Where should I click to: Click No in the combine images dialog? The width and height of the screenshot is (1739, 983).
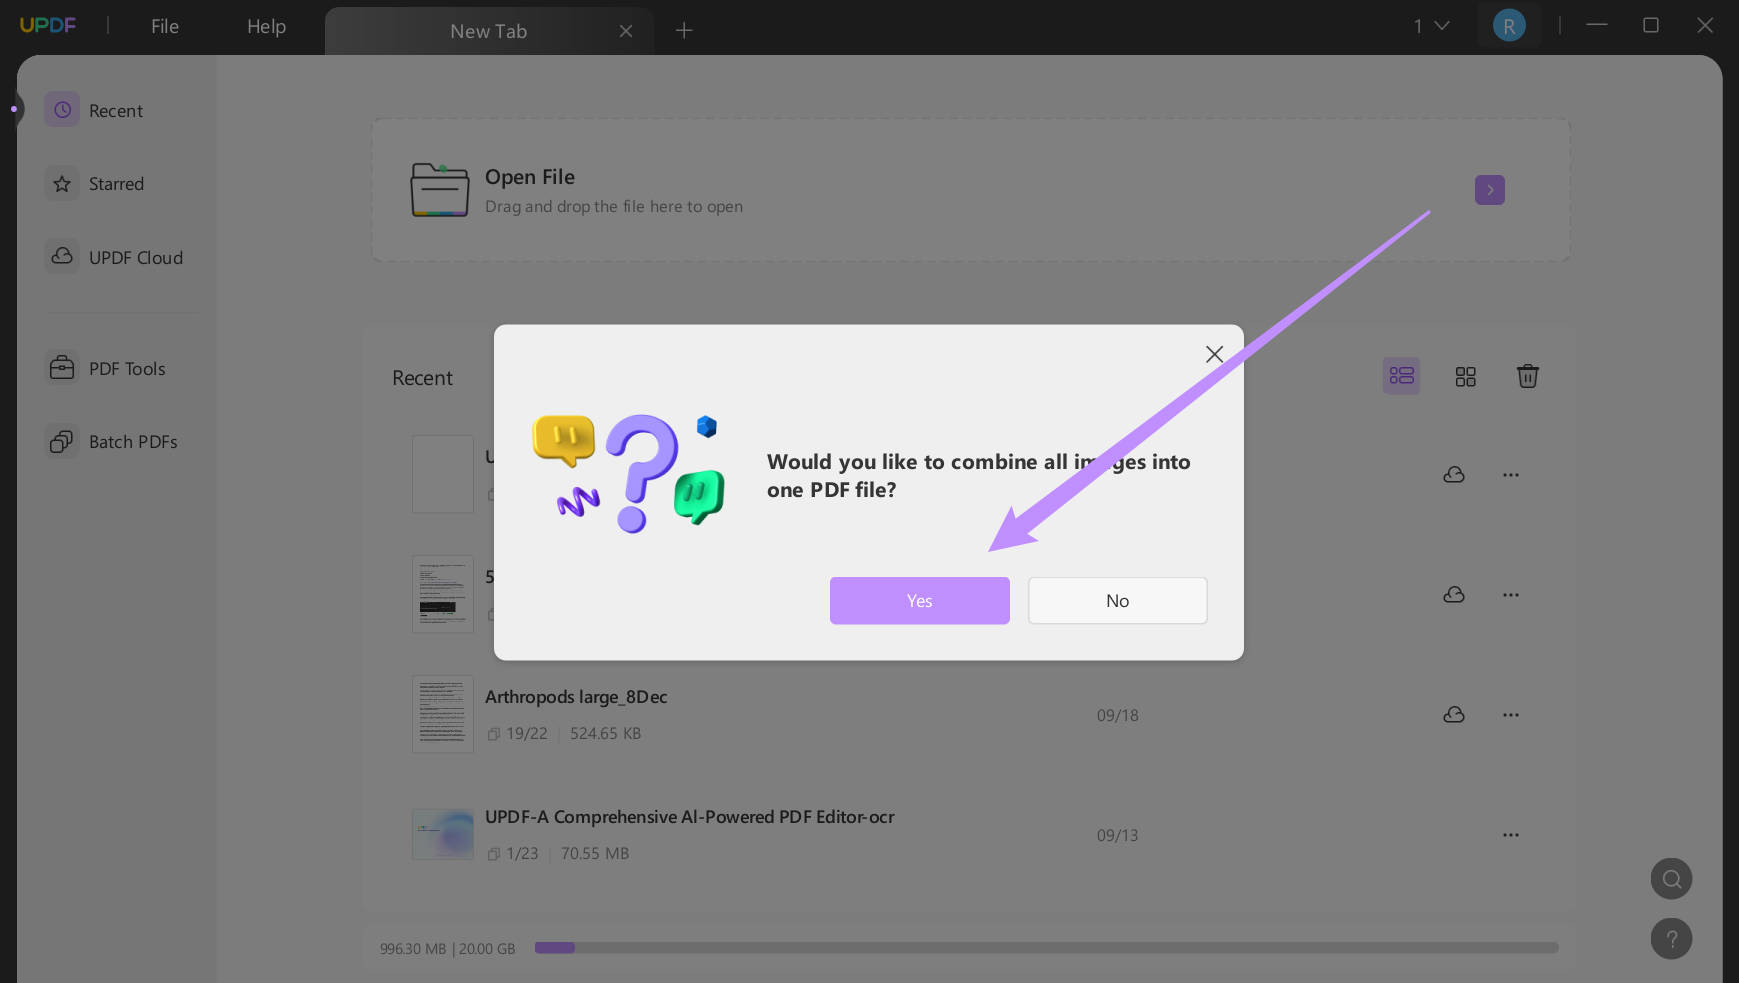tap(1116, 600)
